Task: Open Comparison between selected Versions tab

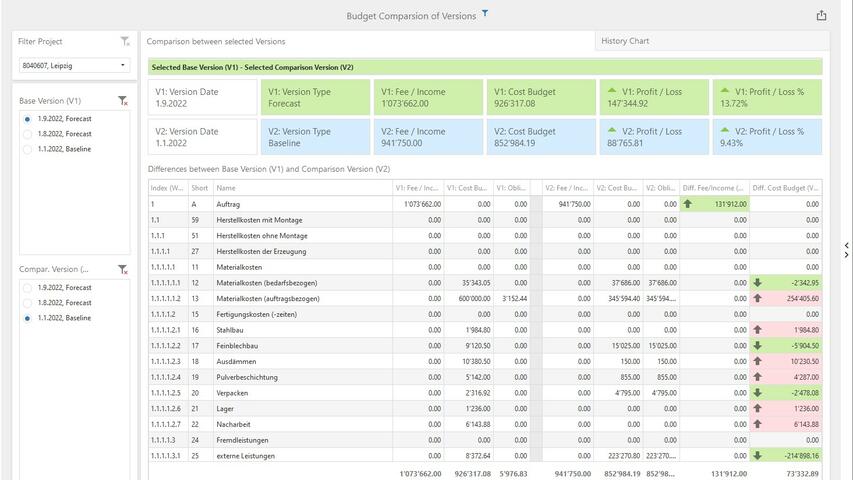Action: pyautogui.click(x=216, y=42)
